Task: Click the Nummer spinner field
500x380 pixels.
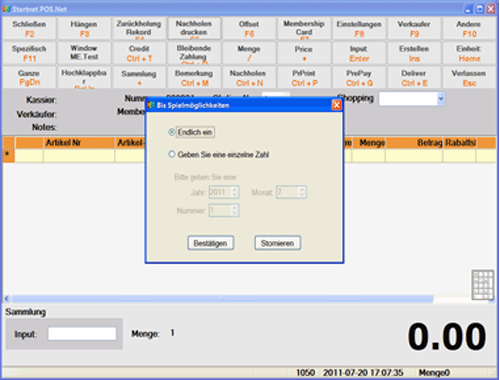Action: click(x=224, y=210)
